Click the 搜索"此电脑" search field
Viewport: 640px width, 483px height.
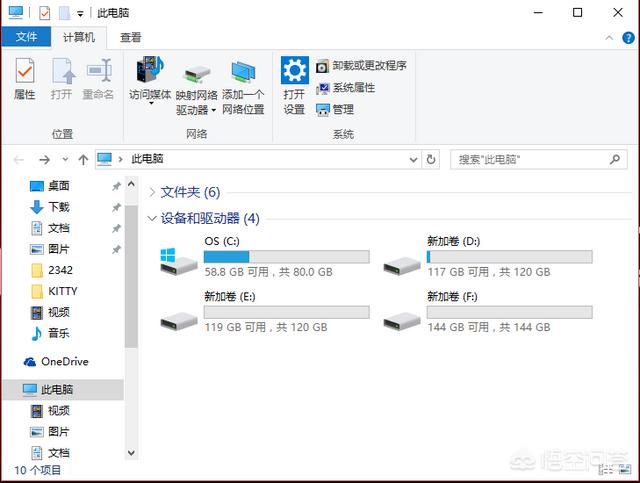point(538,159)
